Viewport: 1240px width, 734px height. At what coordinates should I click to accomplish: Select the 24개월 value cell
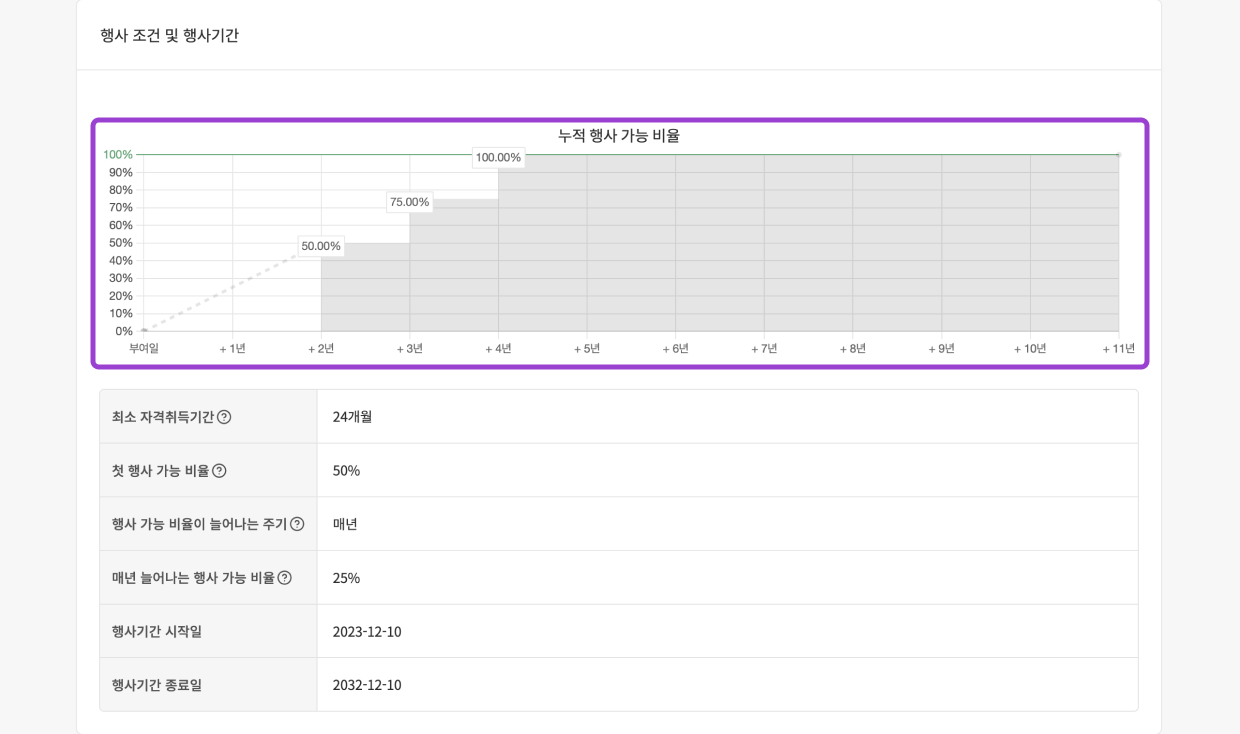click(x=351, y=416)
